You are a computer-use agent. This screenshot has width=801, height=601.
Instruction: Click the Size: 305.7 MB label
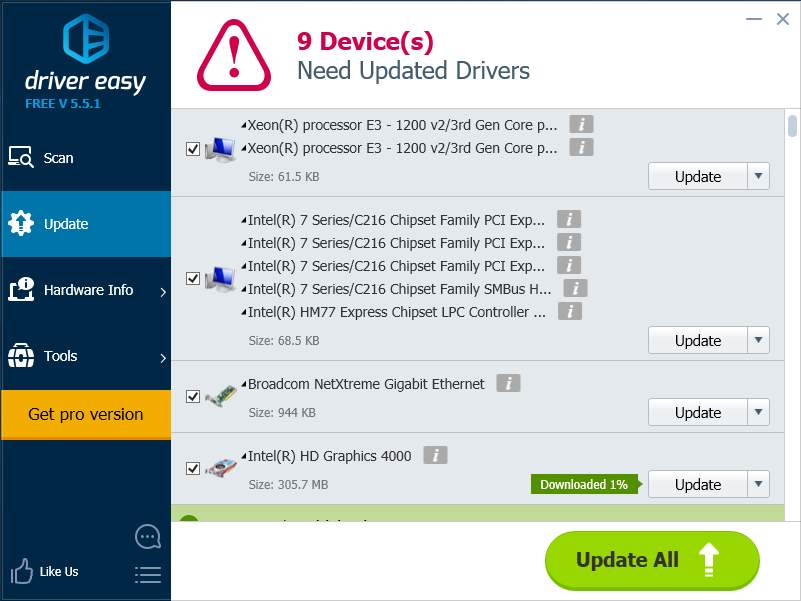[288, 484]
